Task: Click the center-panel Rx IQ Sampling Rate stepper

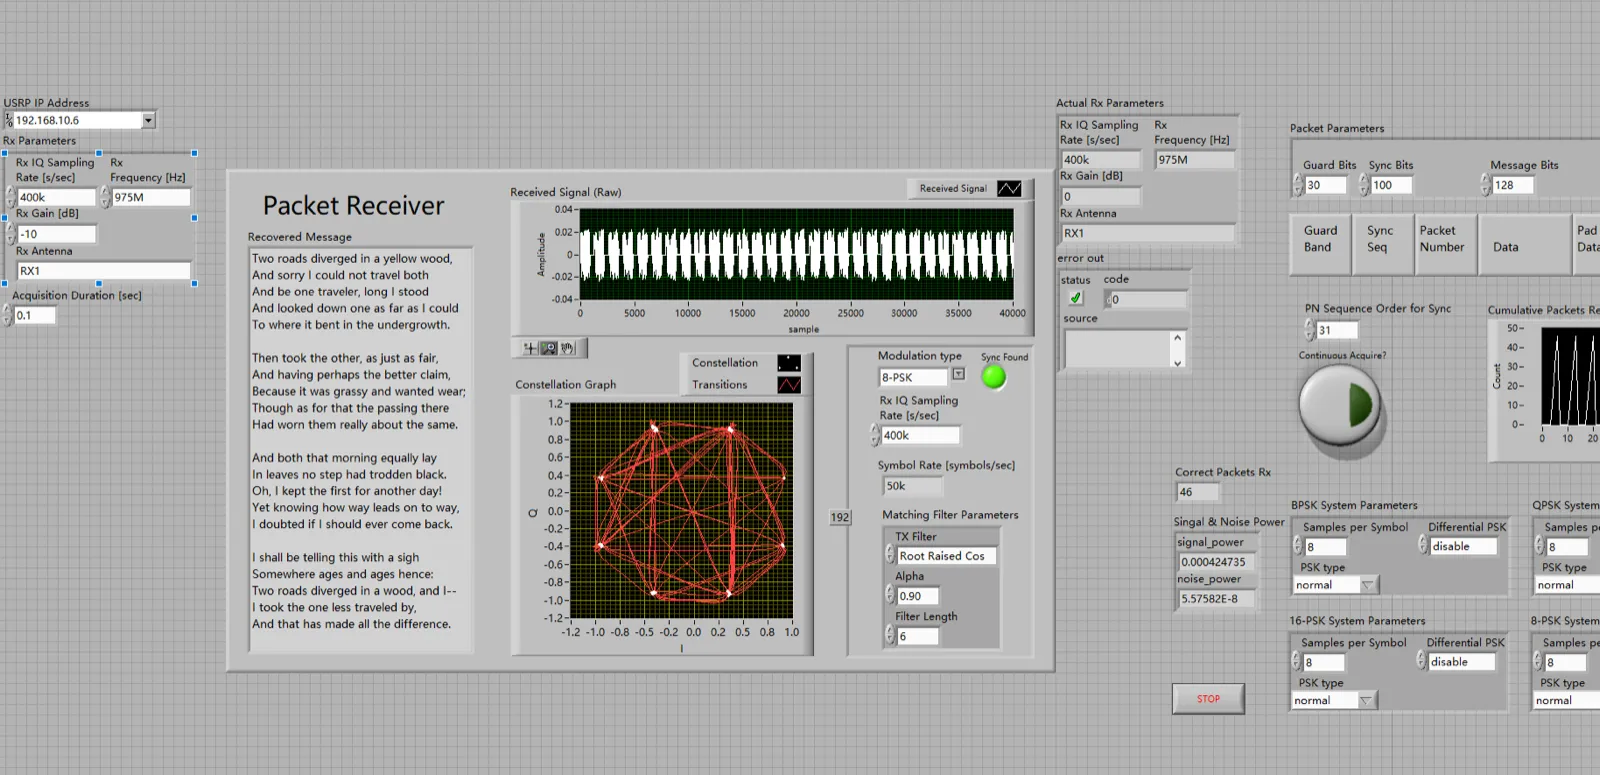Action: [875, 435]
